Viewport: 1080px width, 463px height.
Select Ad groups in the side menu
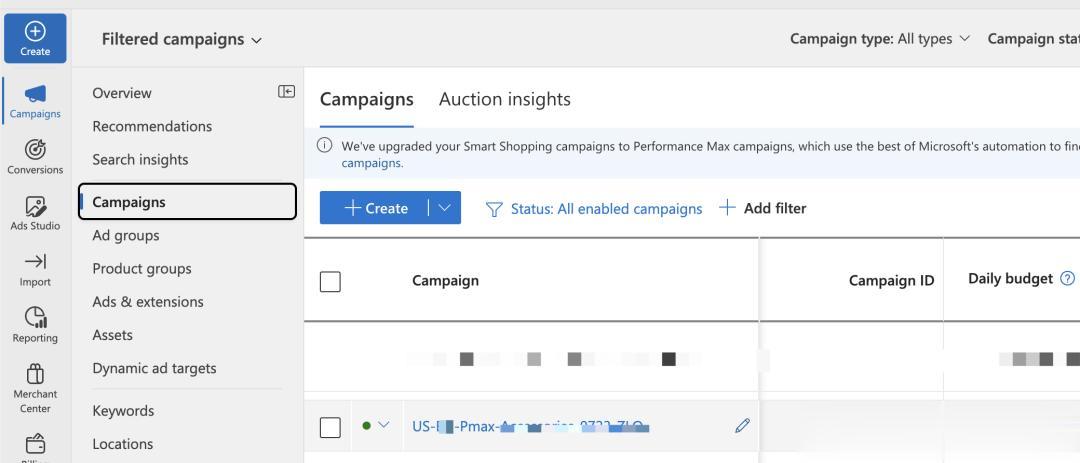(x=126, y=235)
